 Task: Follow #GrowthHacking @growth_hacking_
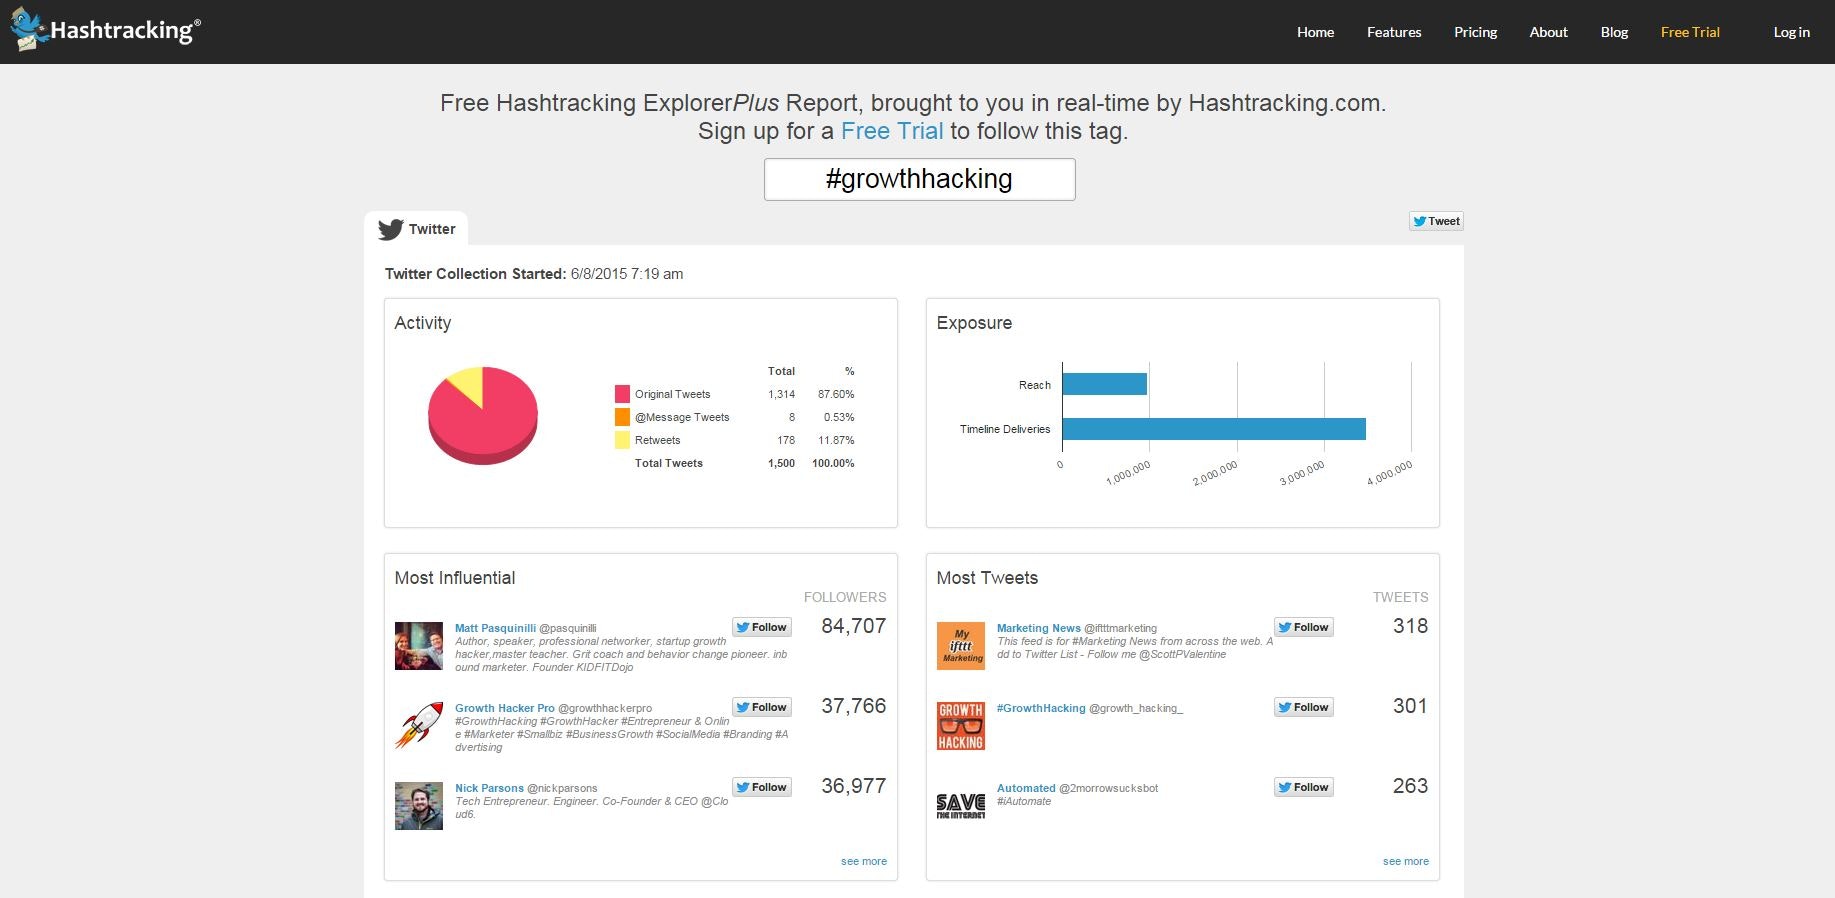coord(1304,707)
